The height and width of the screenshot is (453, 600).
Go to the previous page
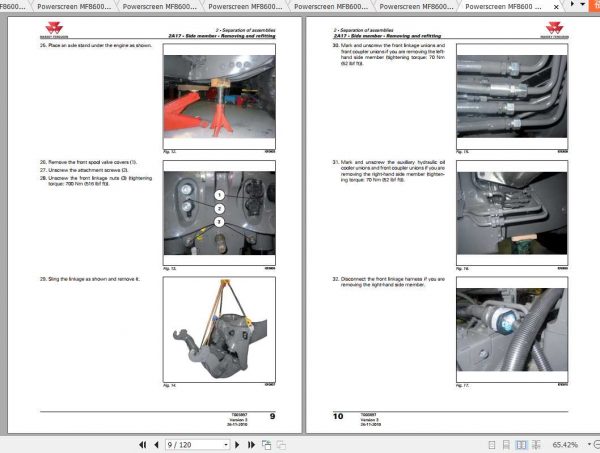[156, 445]
